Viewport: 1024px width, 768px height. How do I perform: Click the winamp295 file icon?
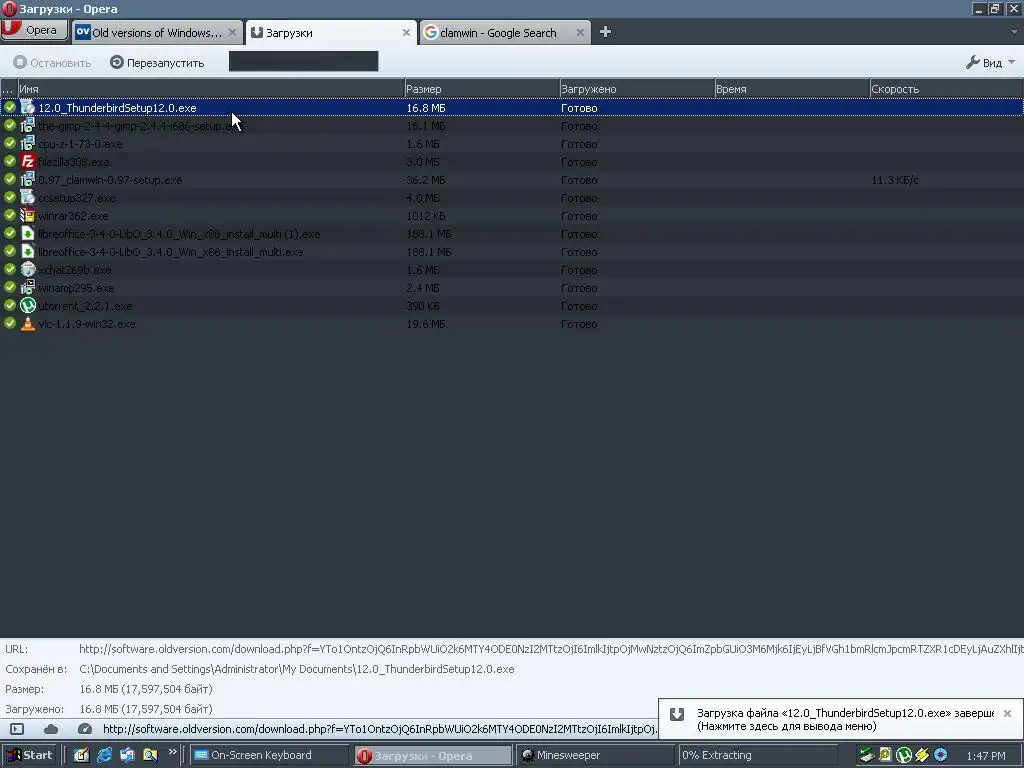27,287
